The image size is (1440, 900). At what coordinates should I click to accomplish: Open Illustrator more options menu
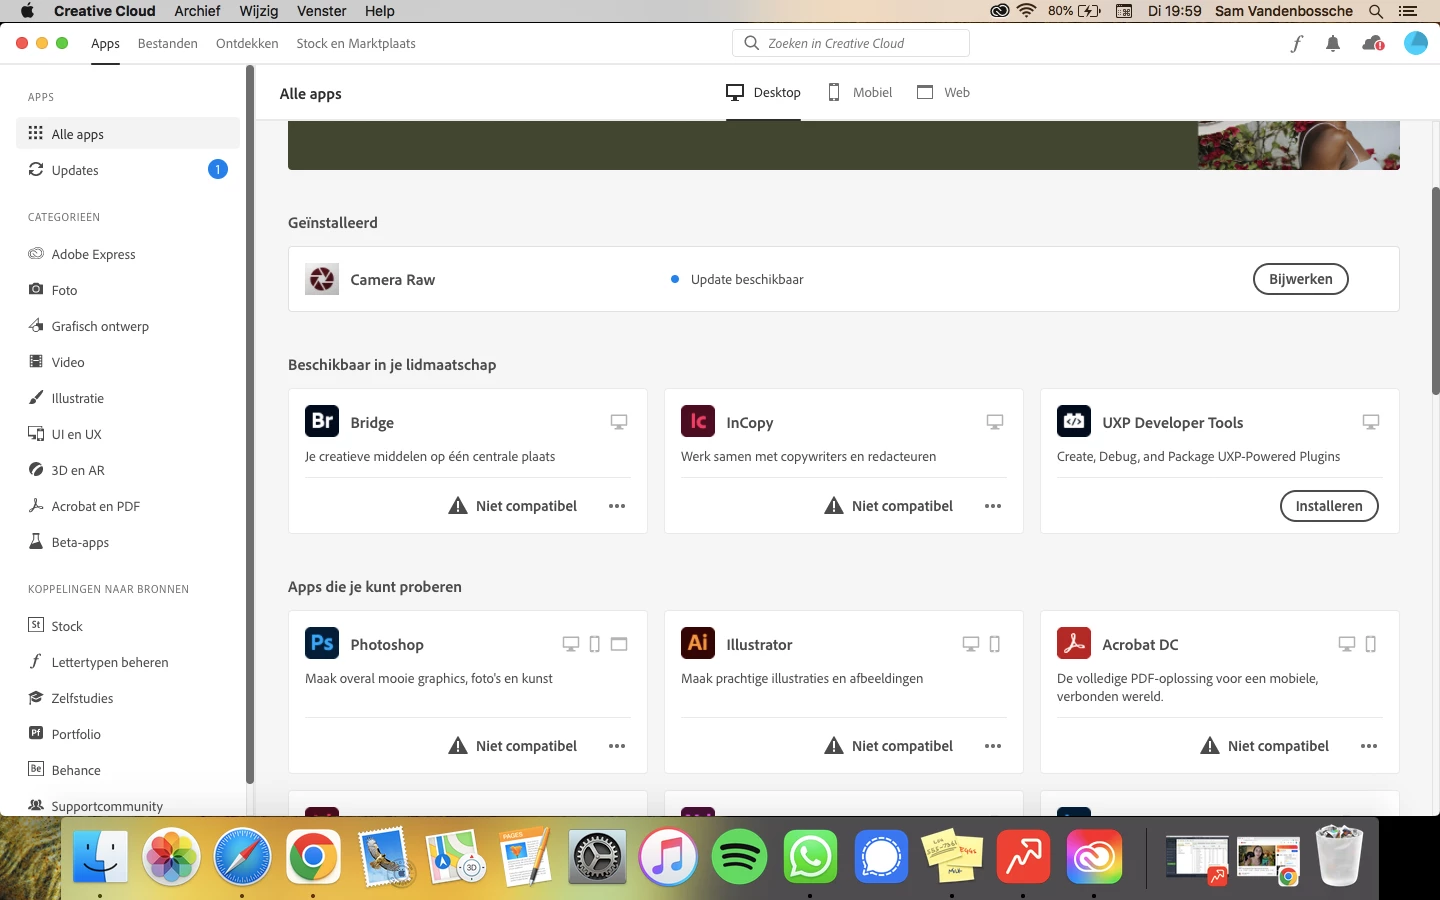(993, 746)
